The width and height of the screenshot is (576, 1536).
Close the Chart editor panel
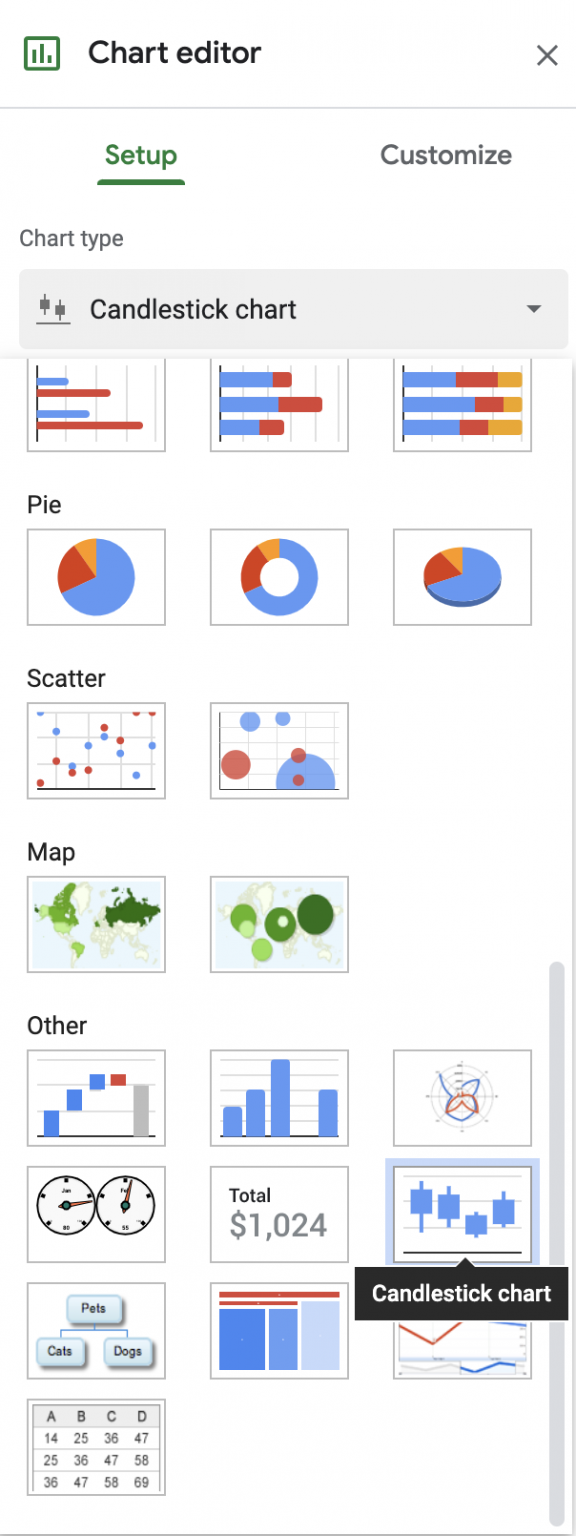[547, 55]
